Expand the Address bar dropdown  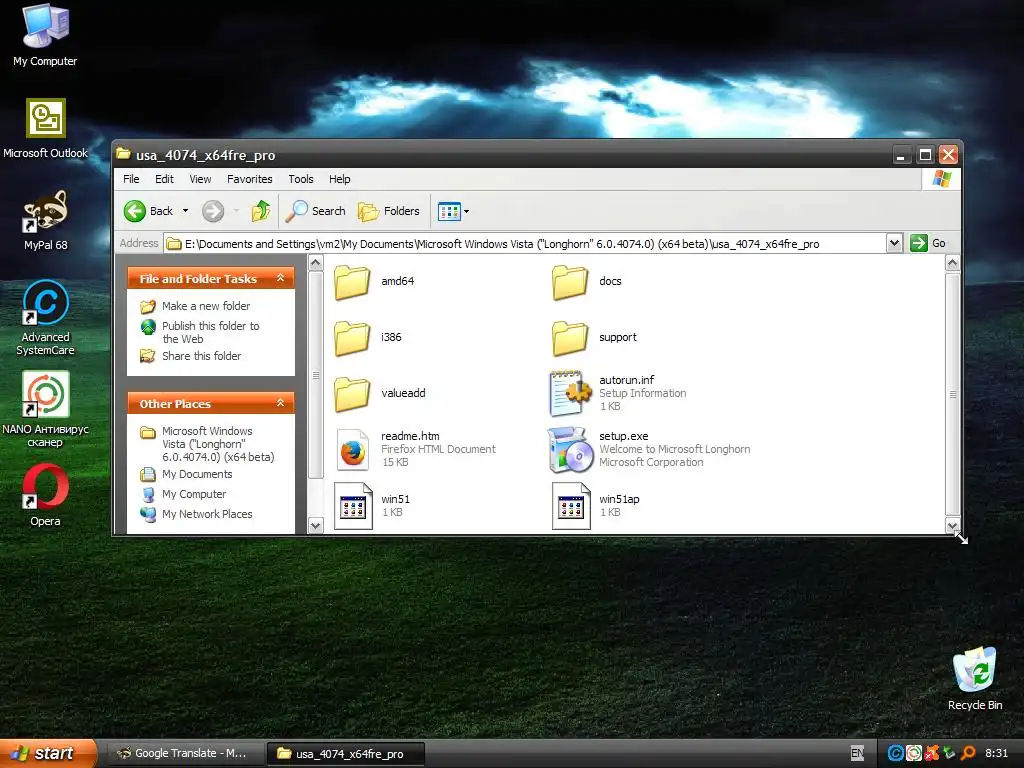click(x=894, y=244)
